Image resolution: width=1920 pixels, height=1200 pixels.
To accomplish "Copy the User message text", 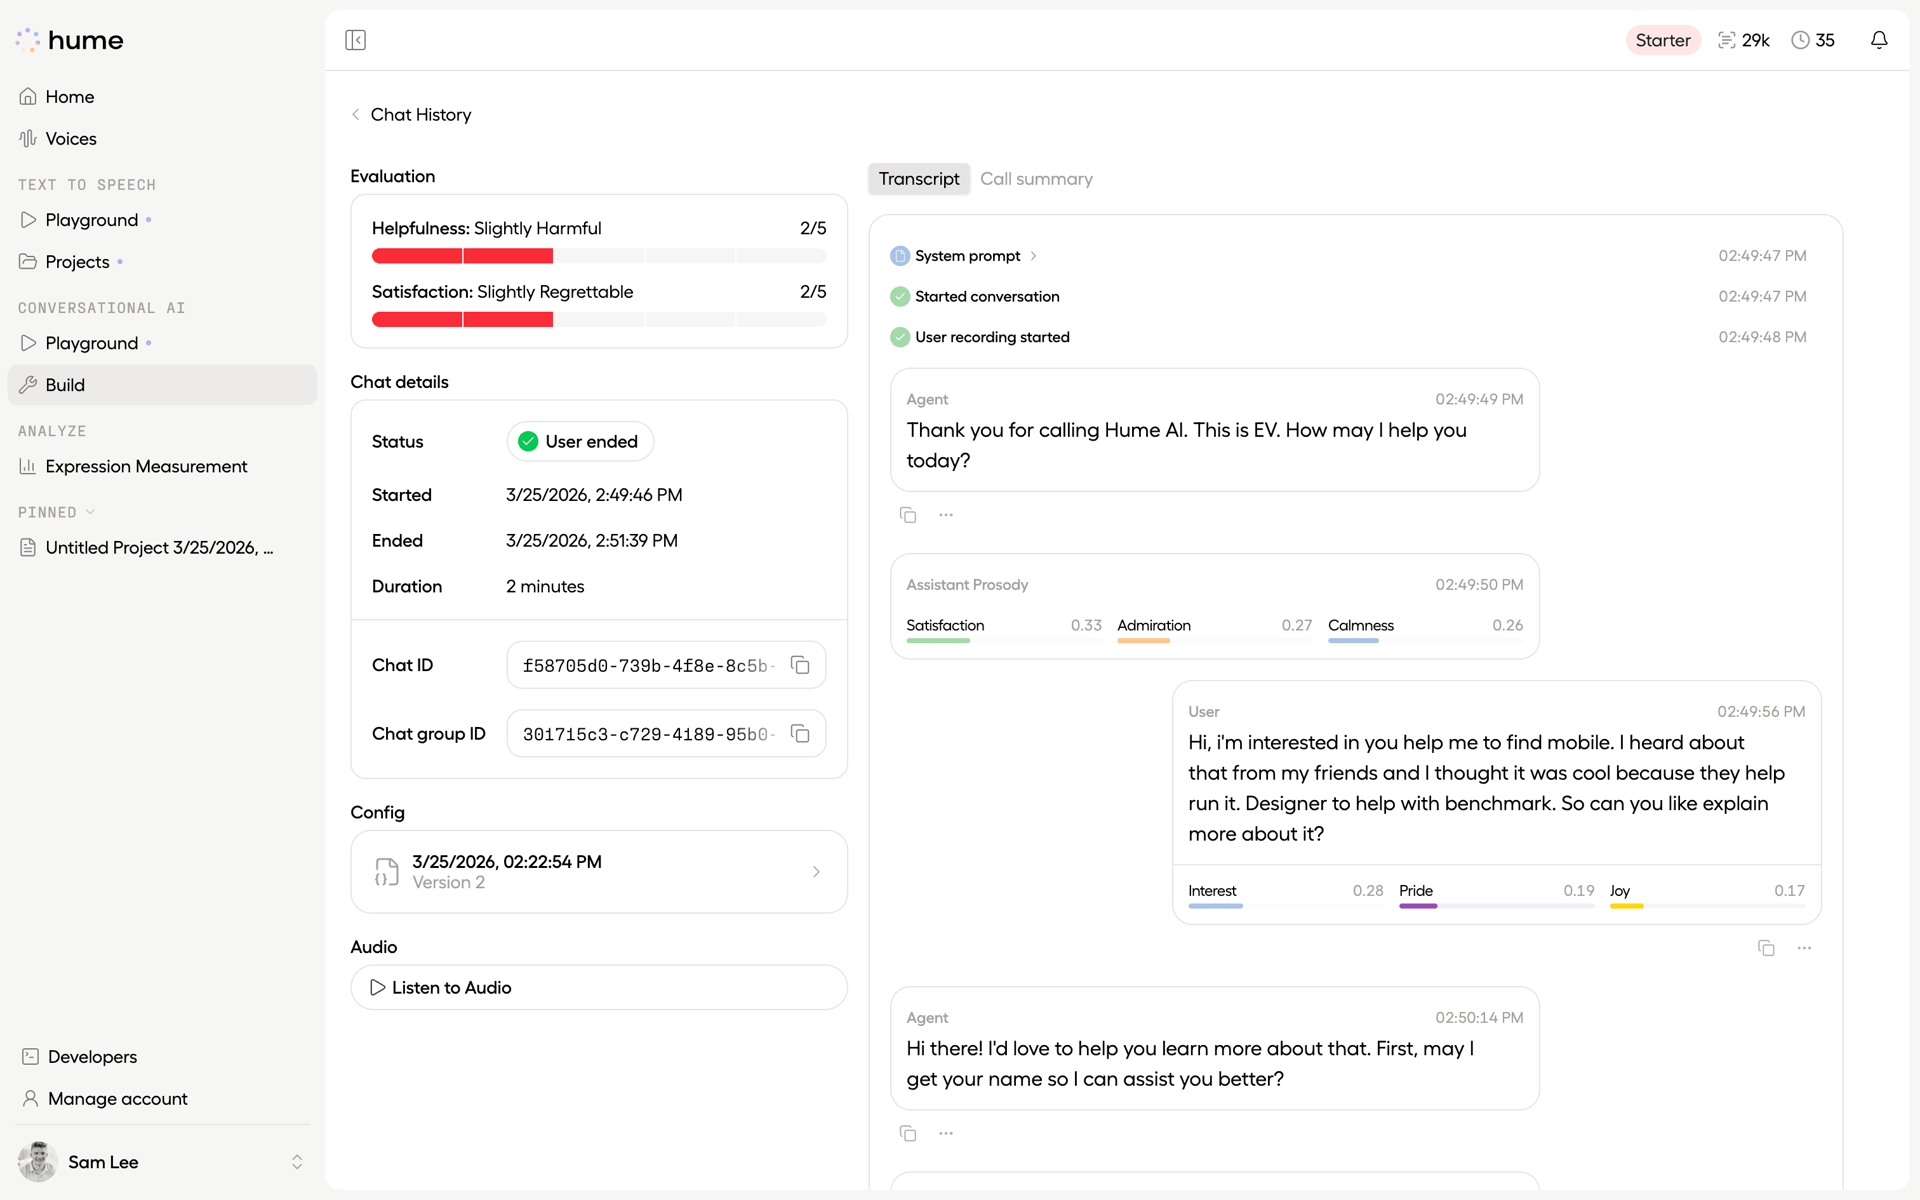I will pyautogui.click(x=1766, y=948).
